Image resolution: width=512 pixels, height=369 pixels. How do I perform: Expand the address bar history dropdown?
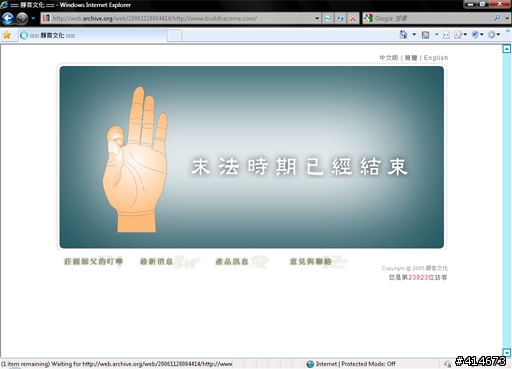click(x=317, y=18)
